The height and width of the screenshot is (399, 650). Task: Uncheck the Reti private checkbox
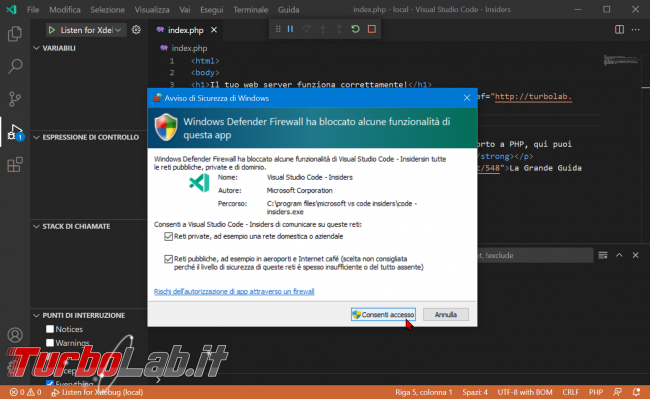168,237
